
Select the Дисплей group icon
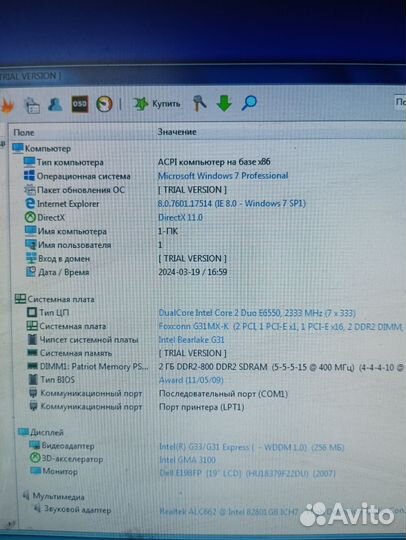23,432
